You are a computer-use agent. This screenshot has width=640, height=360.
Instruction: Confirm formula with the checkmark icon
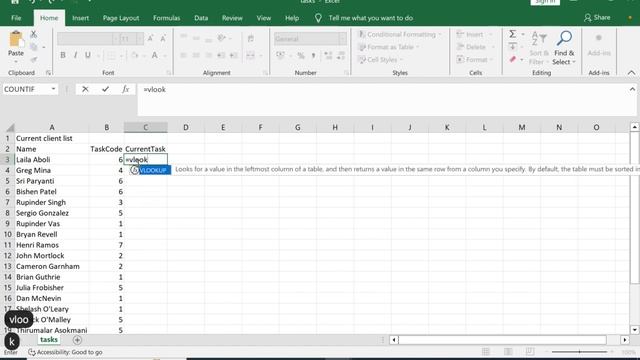105,89
